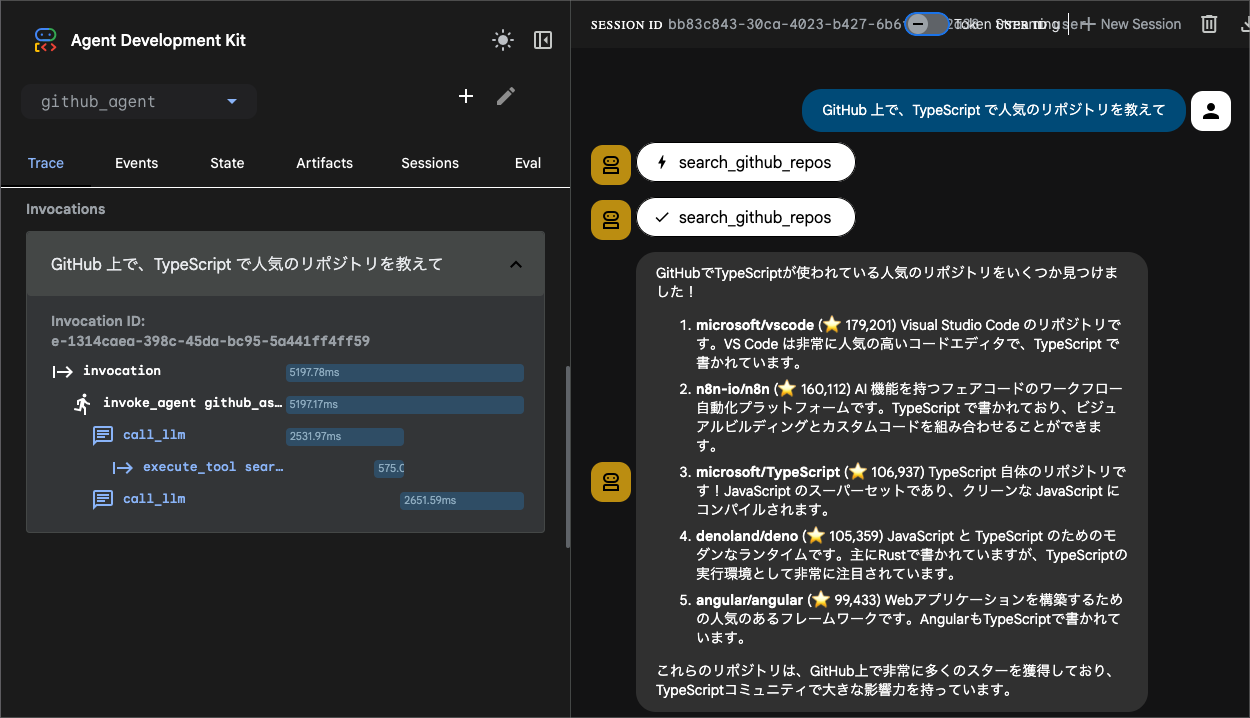Click the 2651.59ms call_llm duration bar
This screenshot has width=1250, height=718.
pos(462,500)
